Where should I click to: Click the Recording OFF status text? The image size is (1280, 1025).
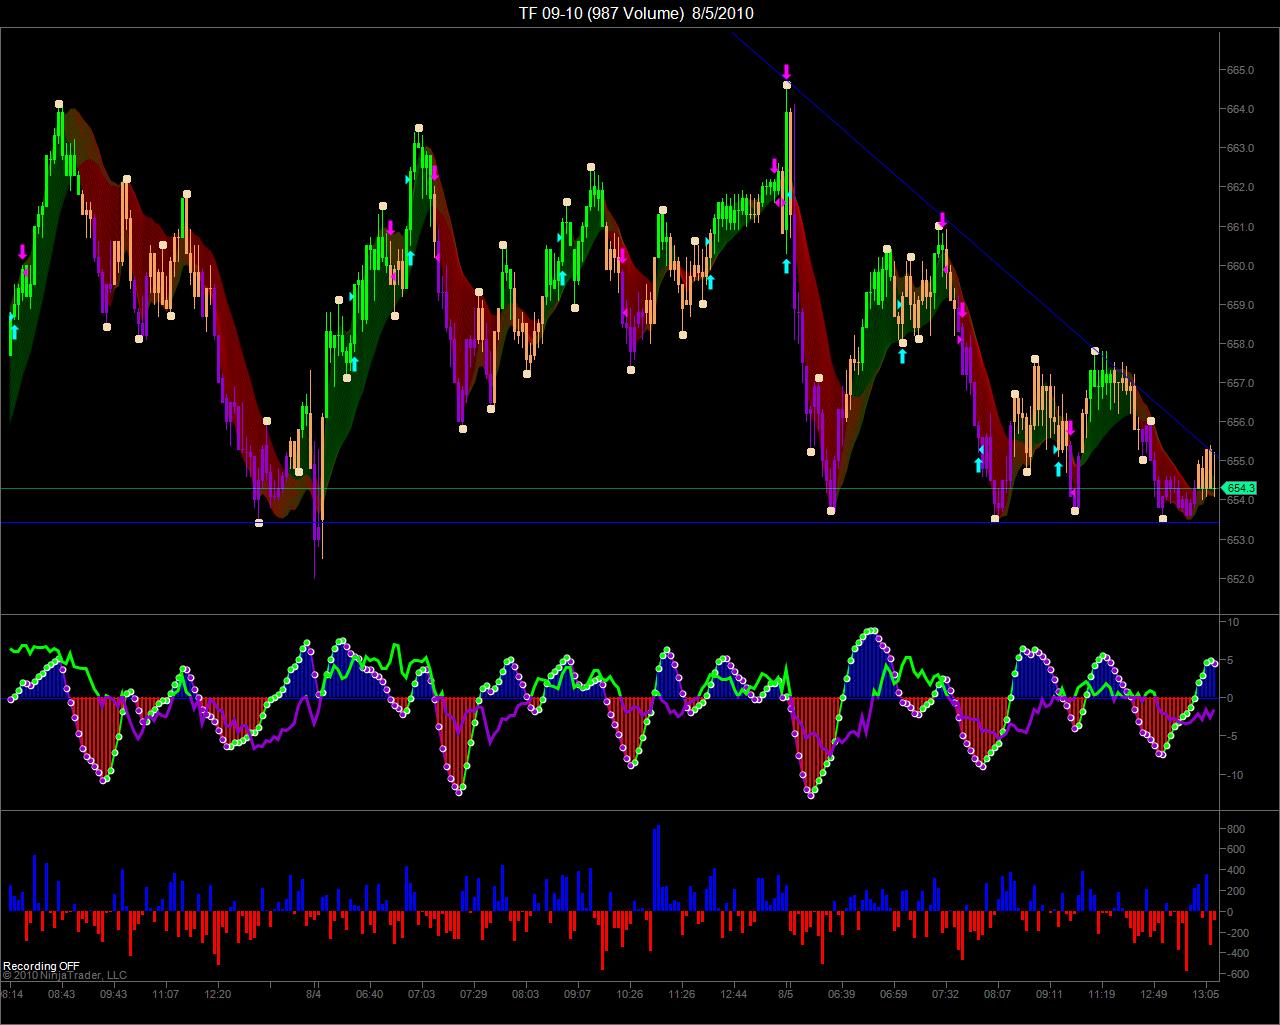click(41, 966)
